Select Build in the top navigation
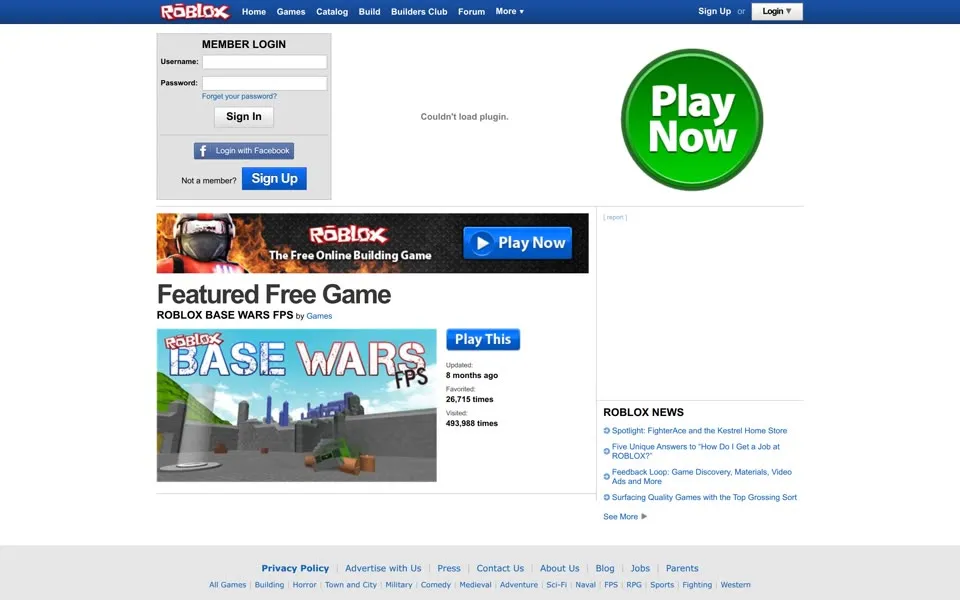This screenshot has height=600, width=960. coord(369,12)
